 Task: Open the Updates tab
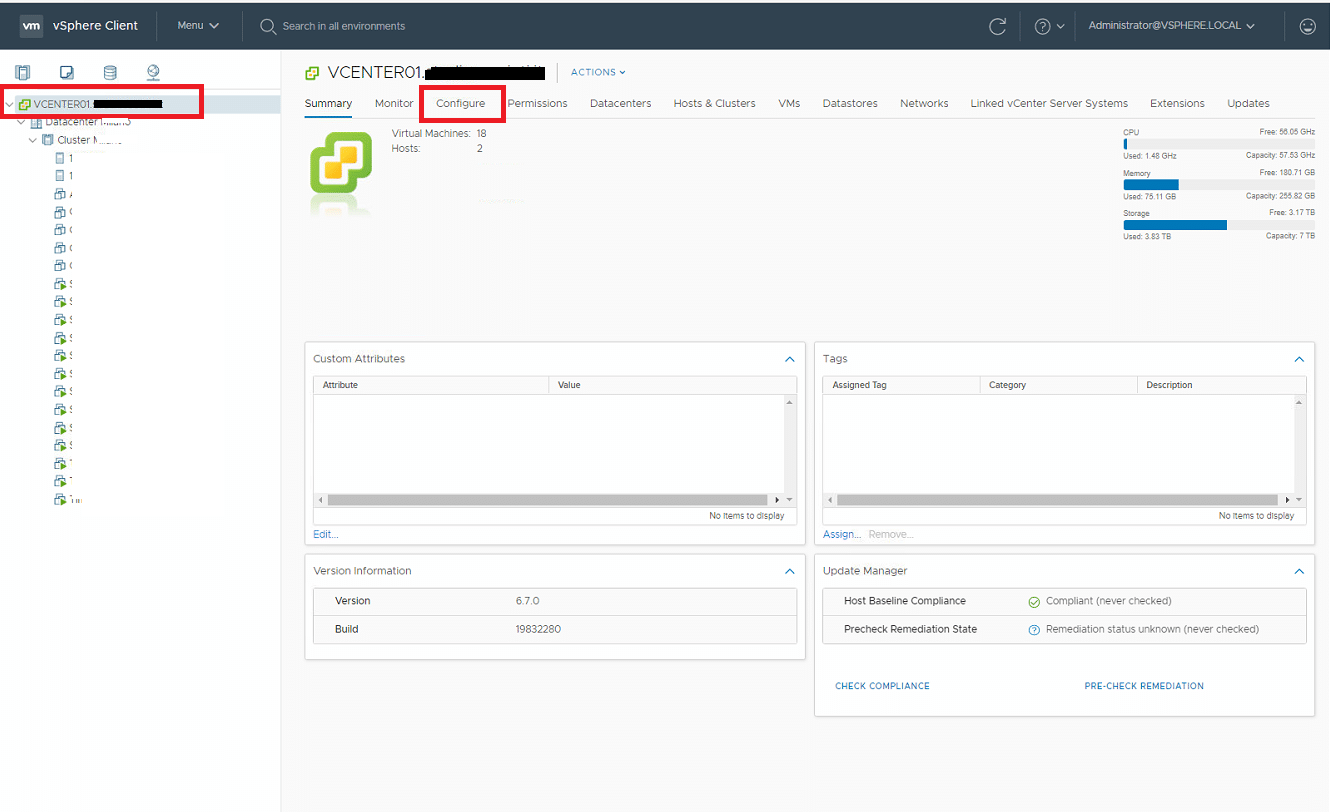(x=1248, y=103)
